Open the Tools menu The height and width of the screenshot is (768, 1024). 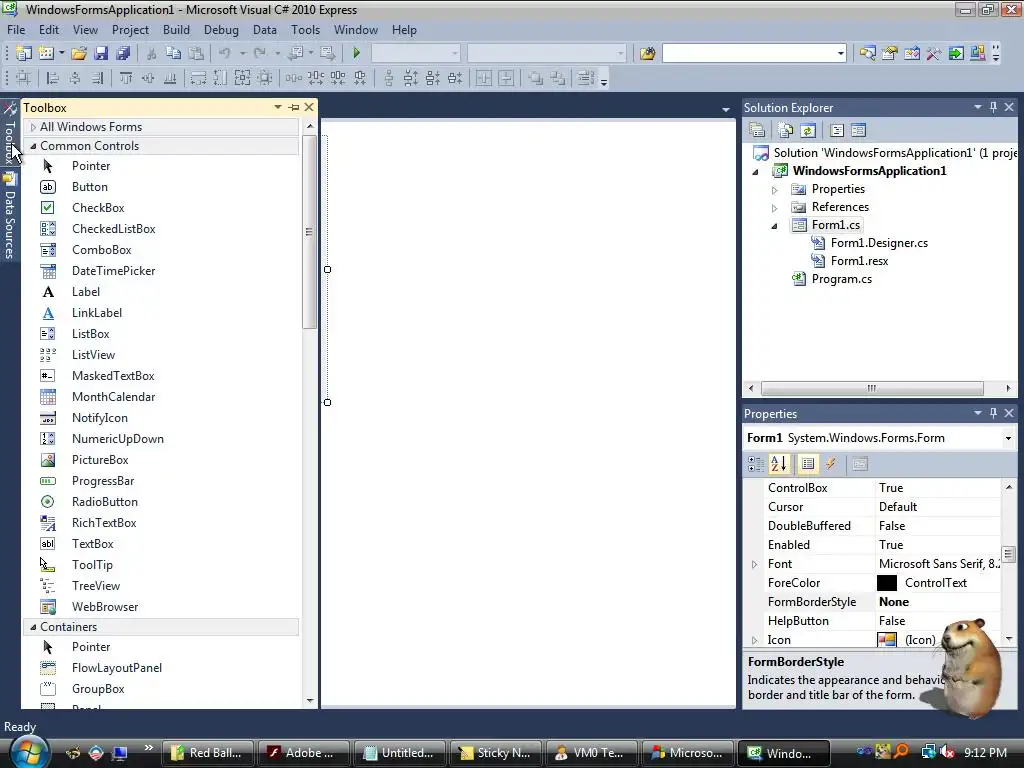pos(306,30)
